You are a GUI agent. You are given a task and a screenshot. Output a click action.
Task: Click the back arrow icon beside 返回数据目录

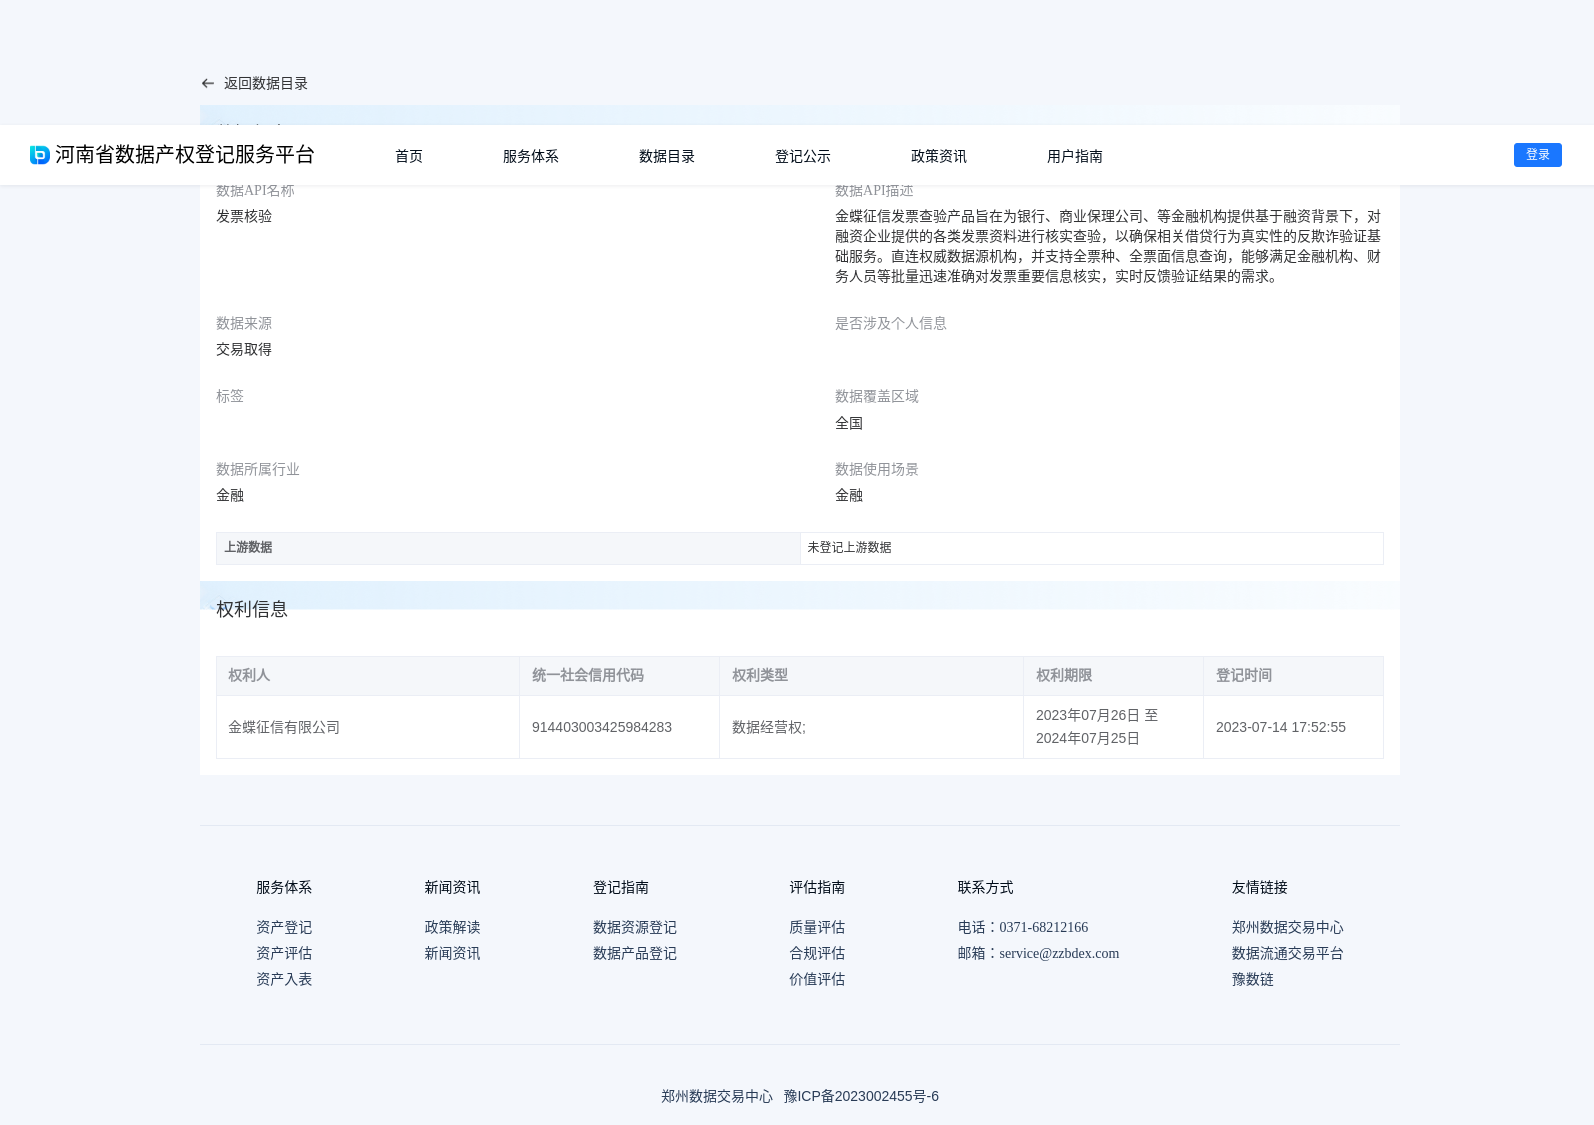pyautogui.click(x=208, y=84)
